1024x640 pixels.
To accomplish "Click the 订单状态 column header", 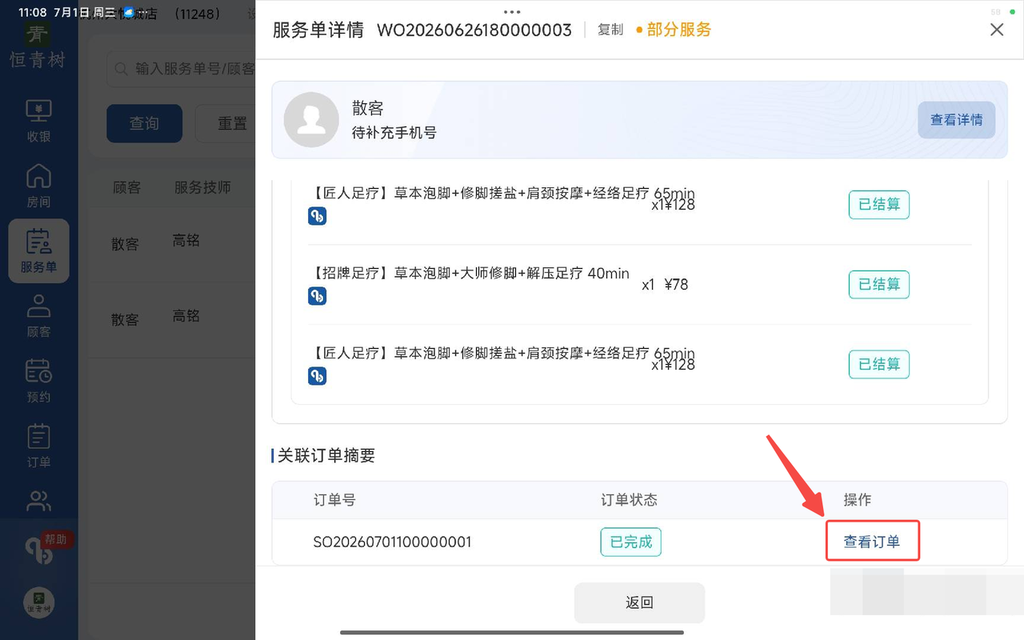I will (629, 500).
